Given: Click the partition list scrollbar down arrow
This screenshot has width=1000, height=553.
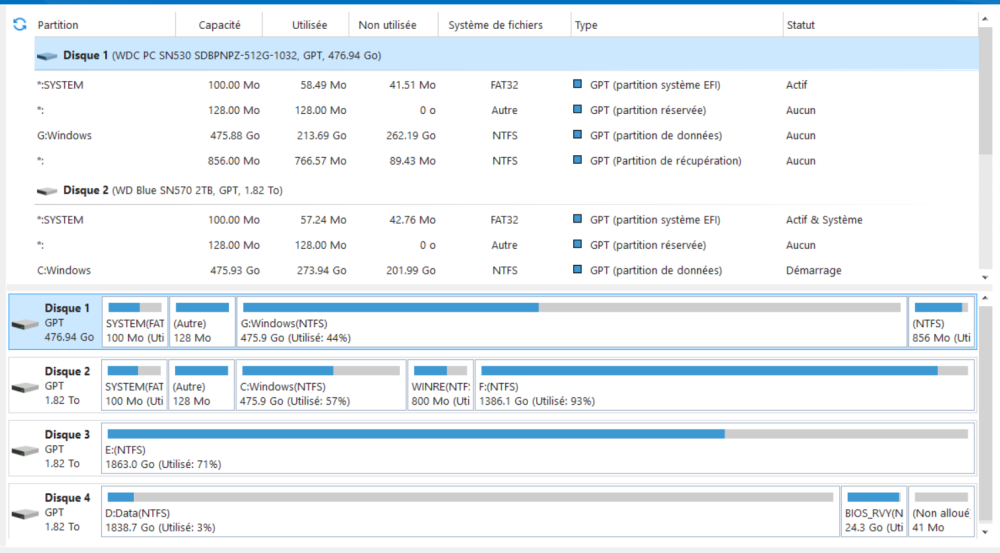Looking at the screenshot, I should click(x=985, y=277).
